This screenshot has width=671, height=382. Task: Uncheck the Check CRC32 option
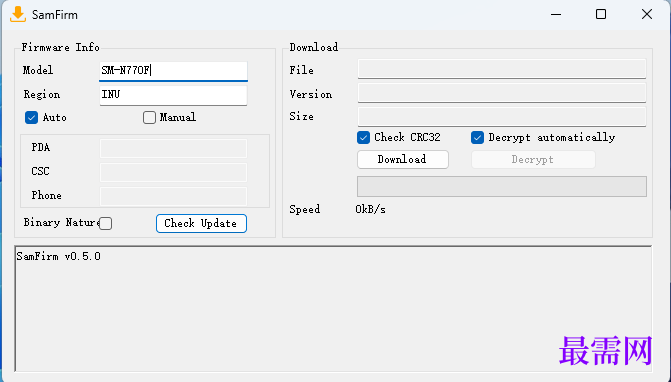(x=363, y=137)
